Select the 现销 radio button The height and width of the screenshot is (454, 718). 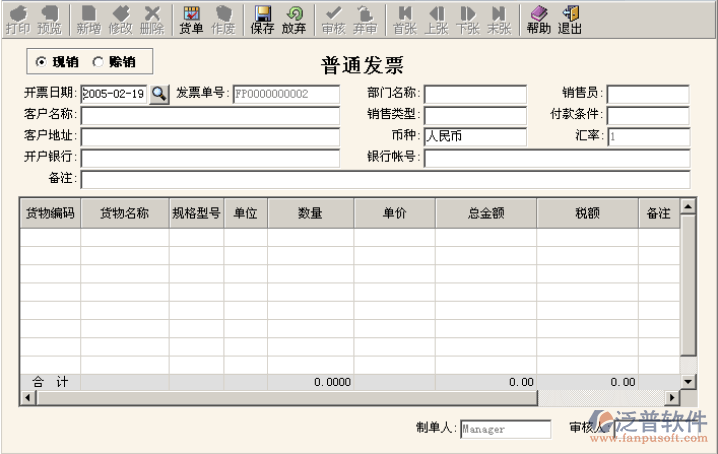41,62
